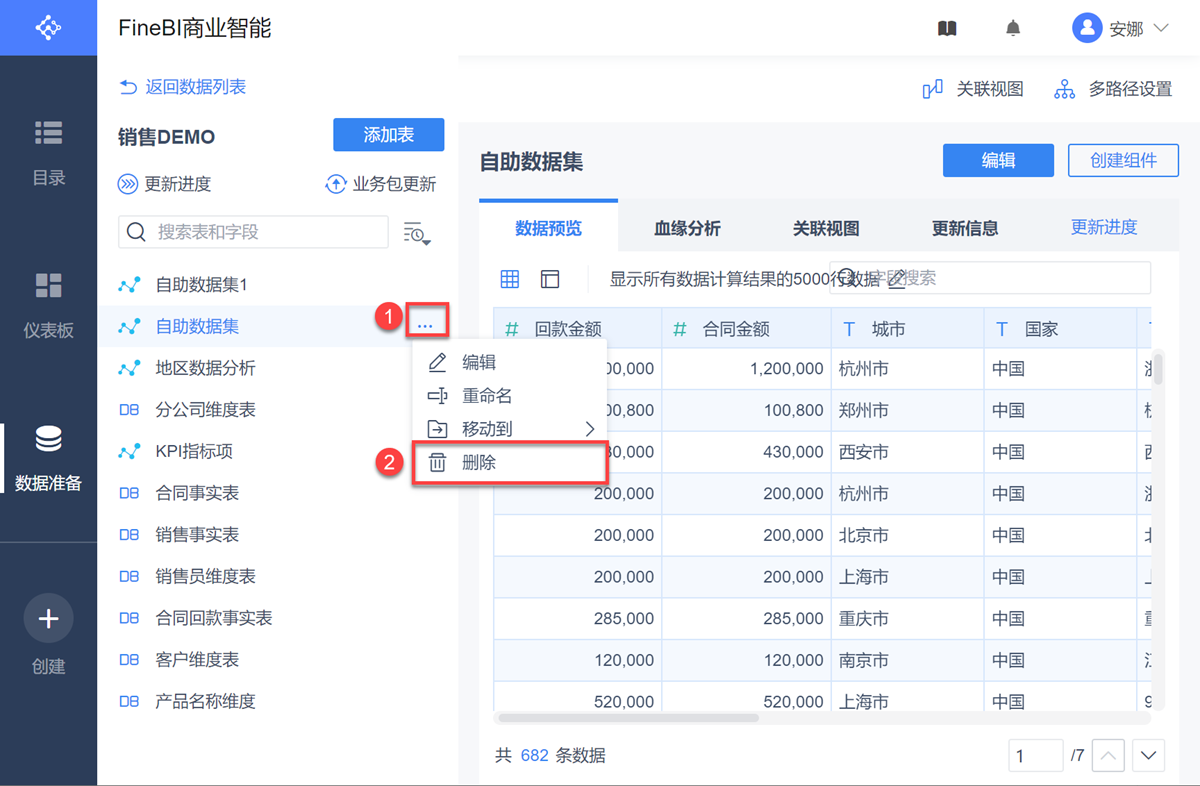
Task: Open 多路径设置
Action: point(1113,89)
